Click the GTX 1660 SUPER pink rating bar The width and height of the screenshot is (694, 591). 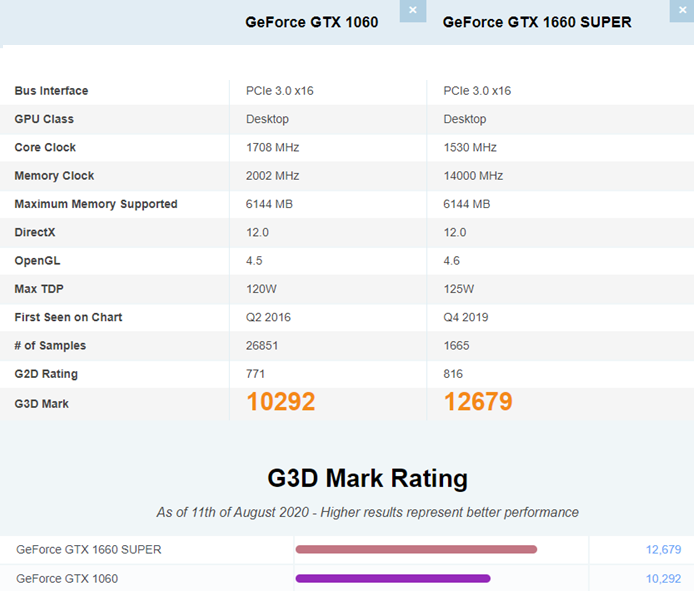coord(416,549)
